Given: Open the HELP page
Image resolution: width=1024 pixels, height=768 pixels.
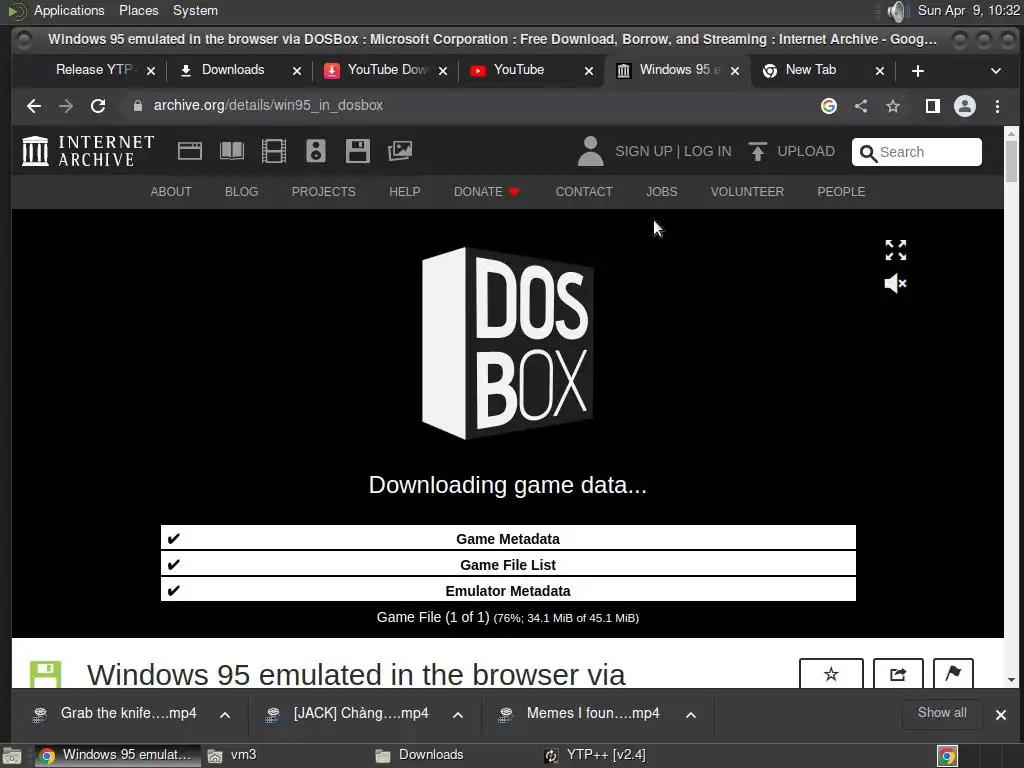Looking at the screenshot, I should pyautogui.click(x=405, y=191).
